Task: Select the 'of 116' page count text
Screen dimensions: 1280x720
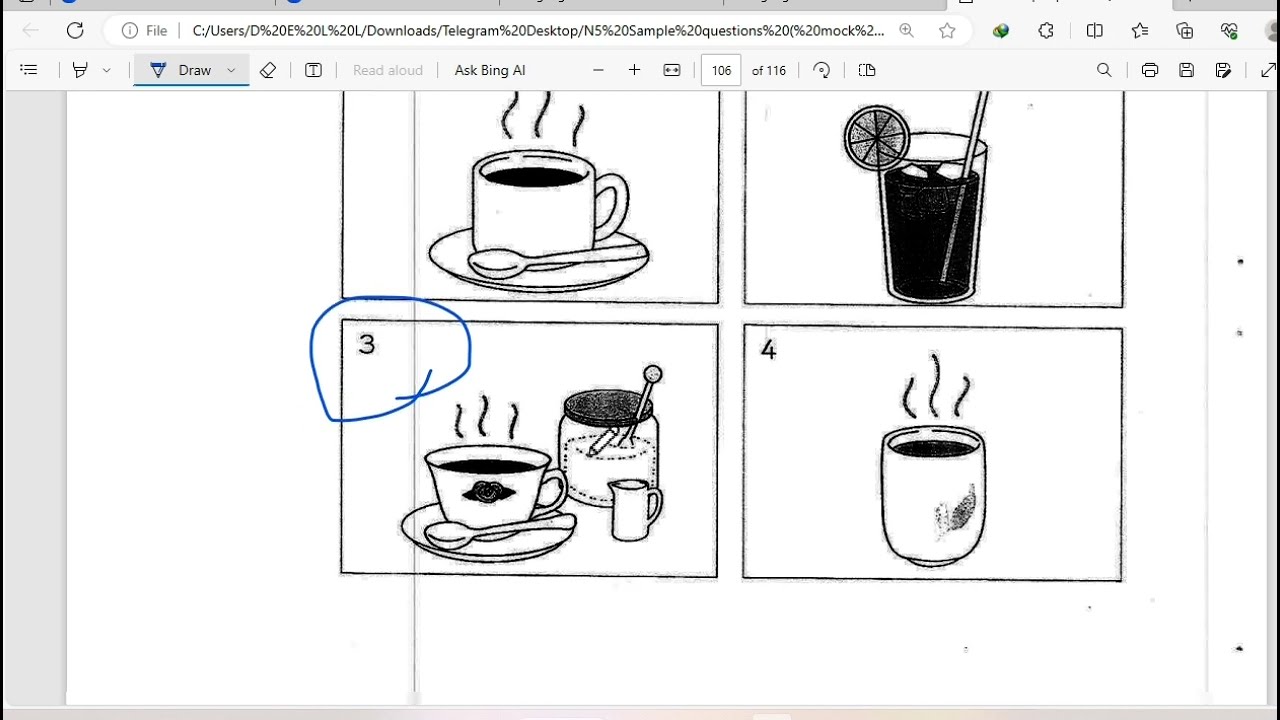Action: point(769,70)
